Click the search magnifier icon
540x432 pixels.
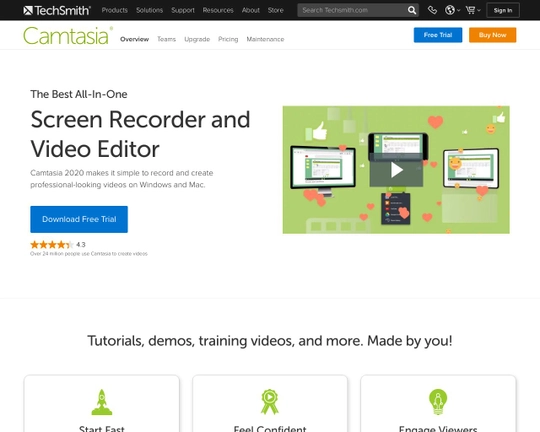[x=412, y=10]
